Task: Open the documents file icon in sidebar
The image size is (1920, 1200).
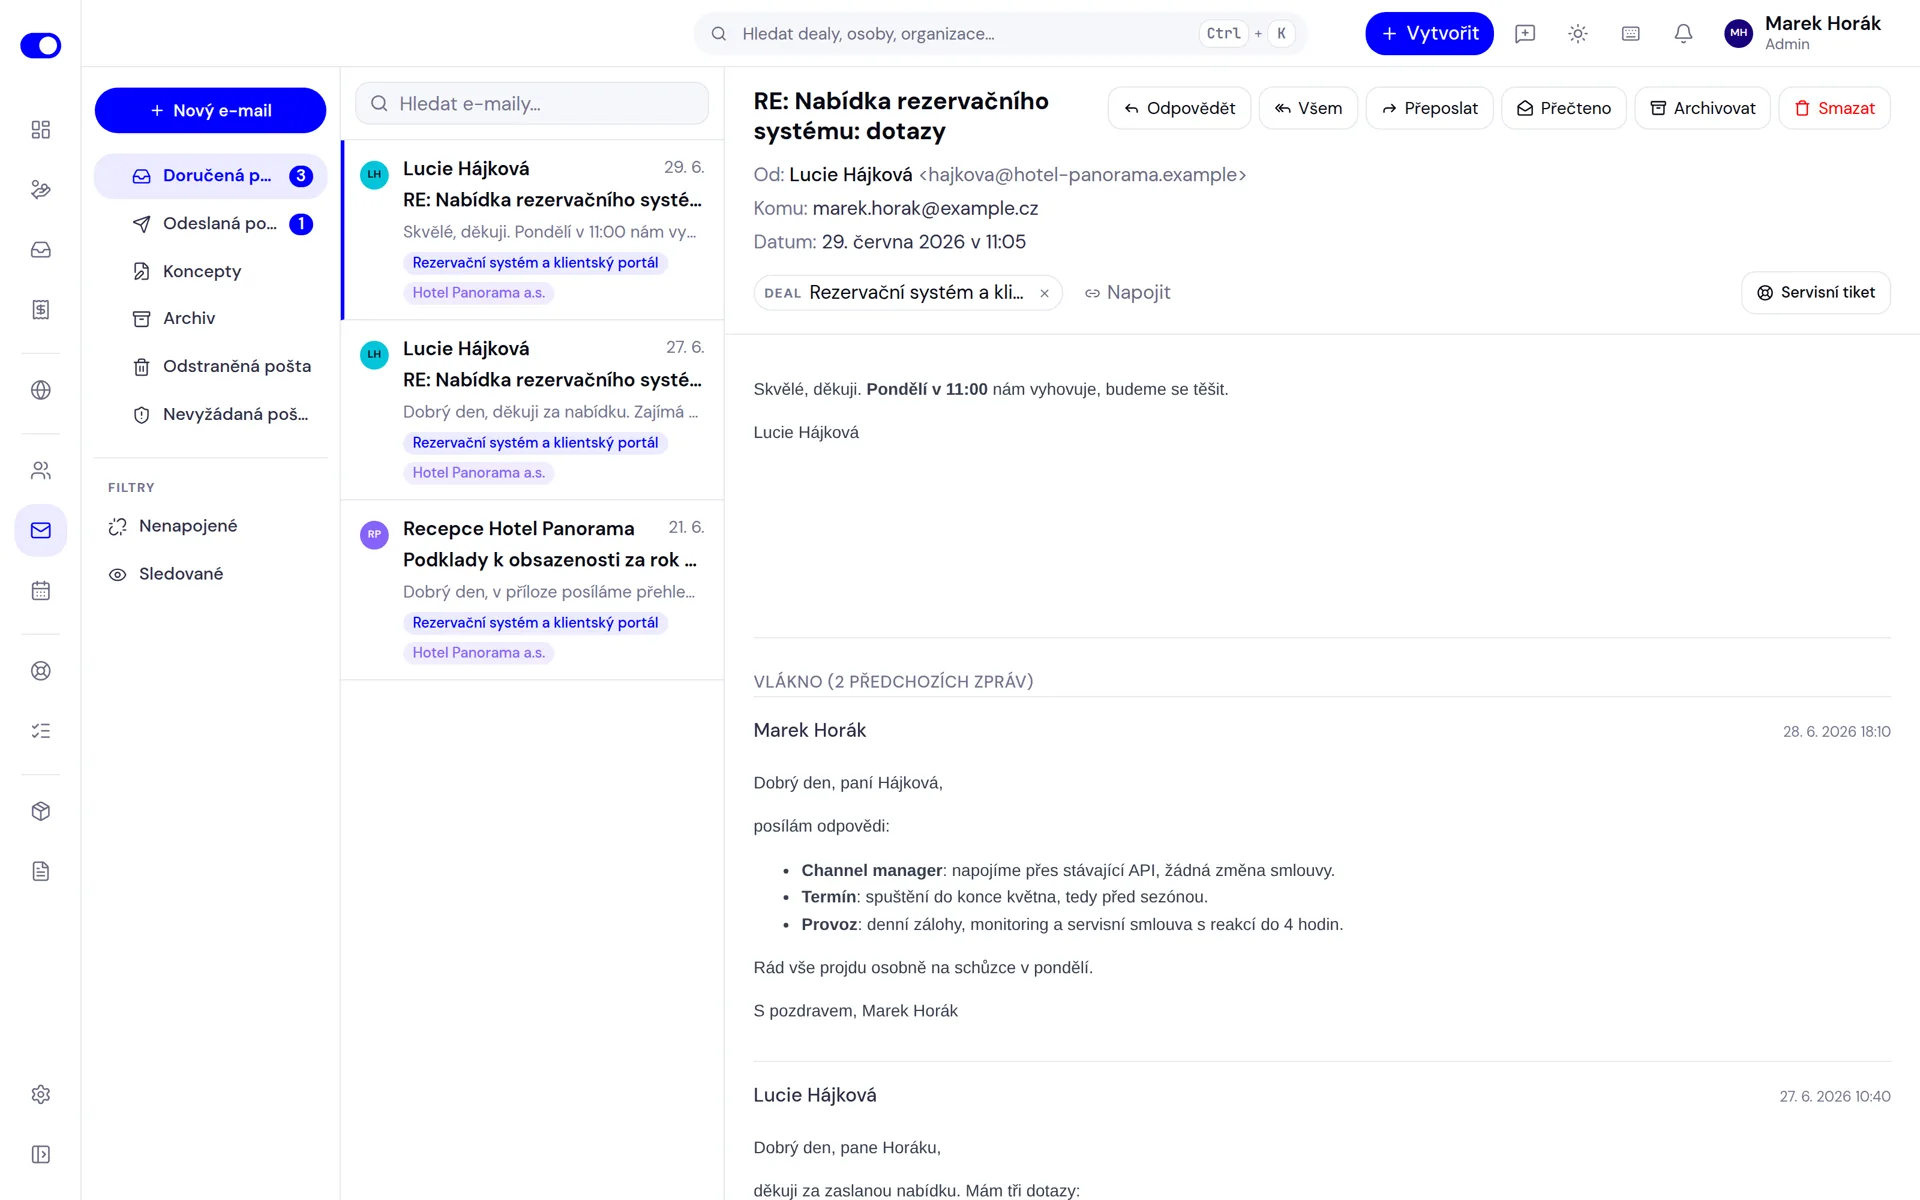Action: [x=41, y=871]
